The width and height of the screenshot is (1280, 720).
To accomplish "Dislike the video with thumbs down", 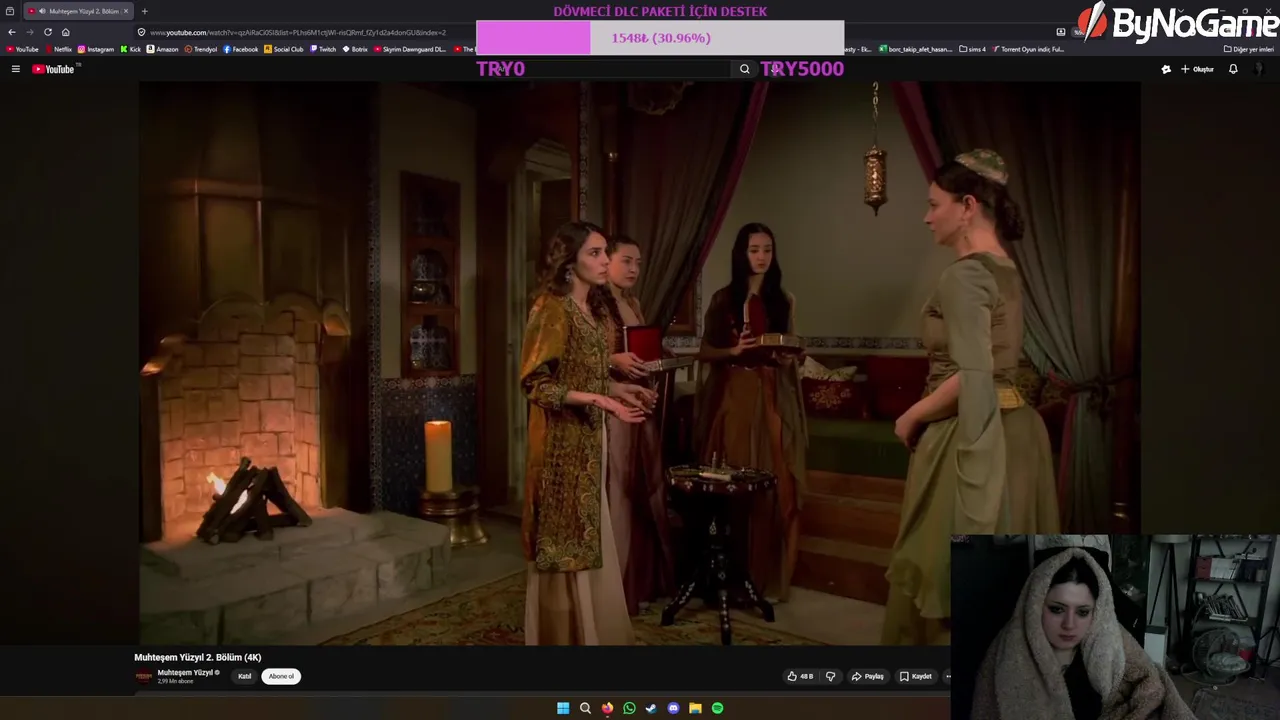I will (830, 676).
